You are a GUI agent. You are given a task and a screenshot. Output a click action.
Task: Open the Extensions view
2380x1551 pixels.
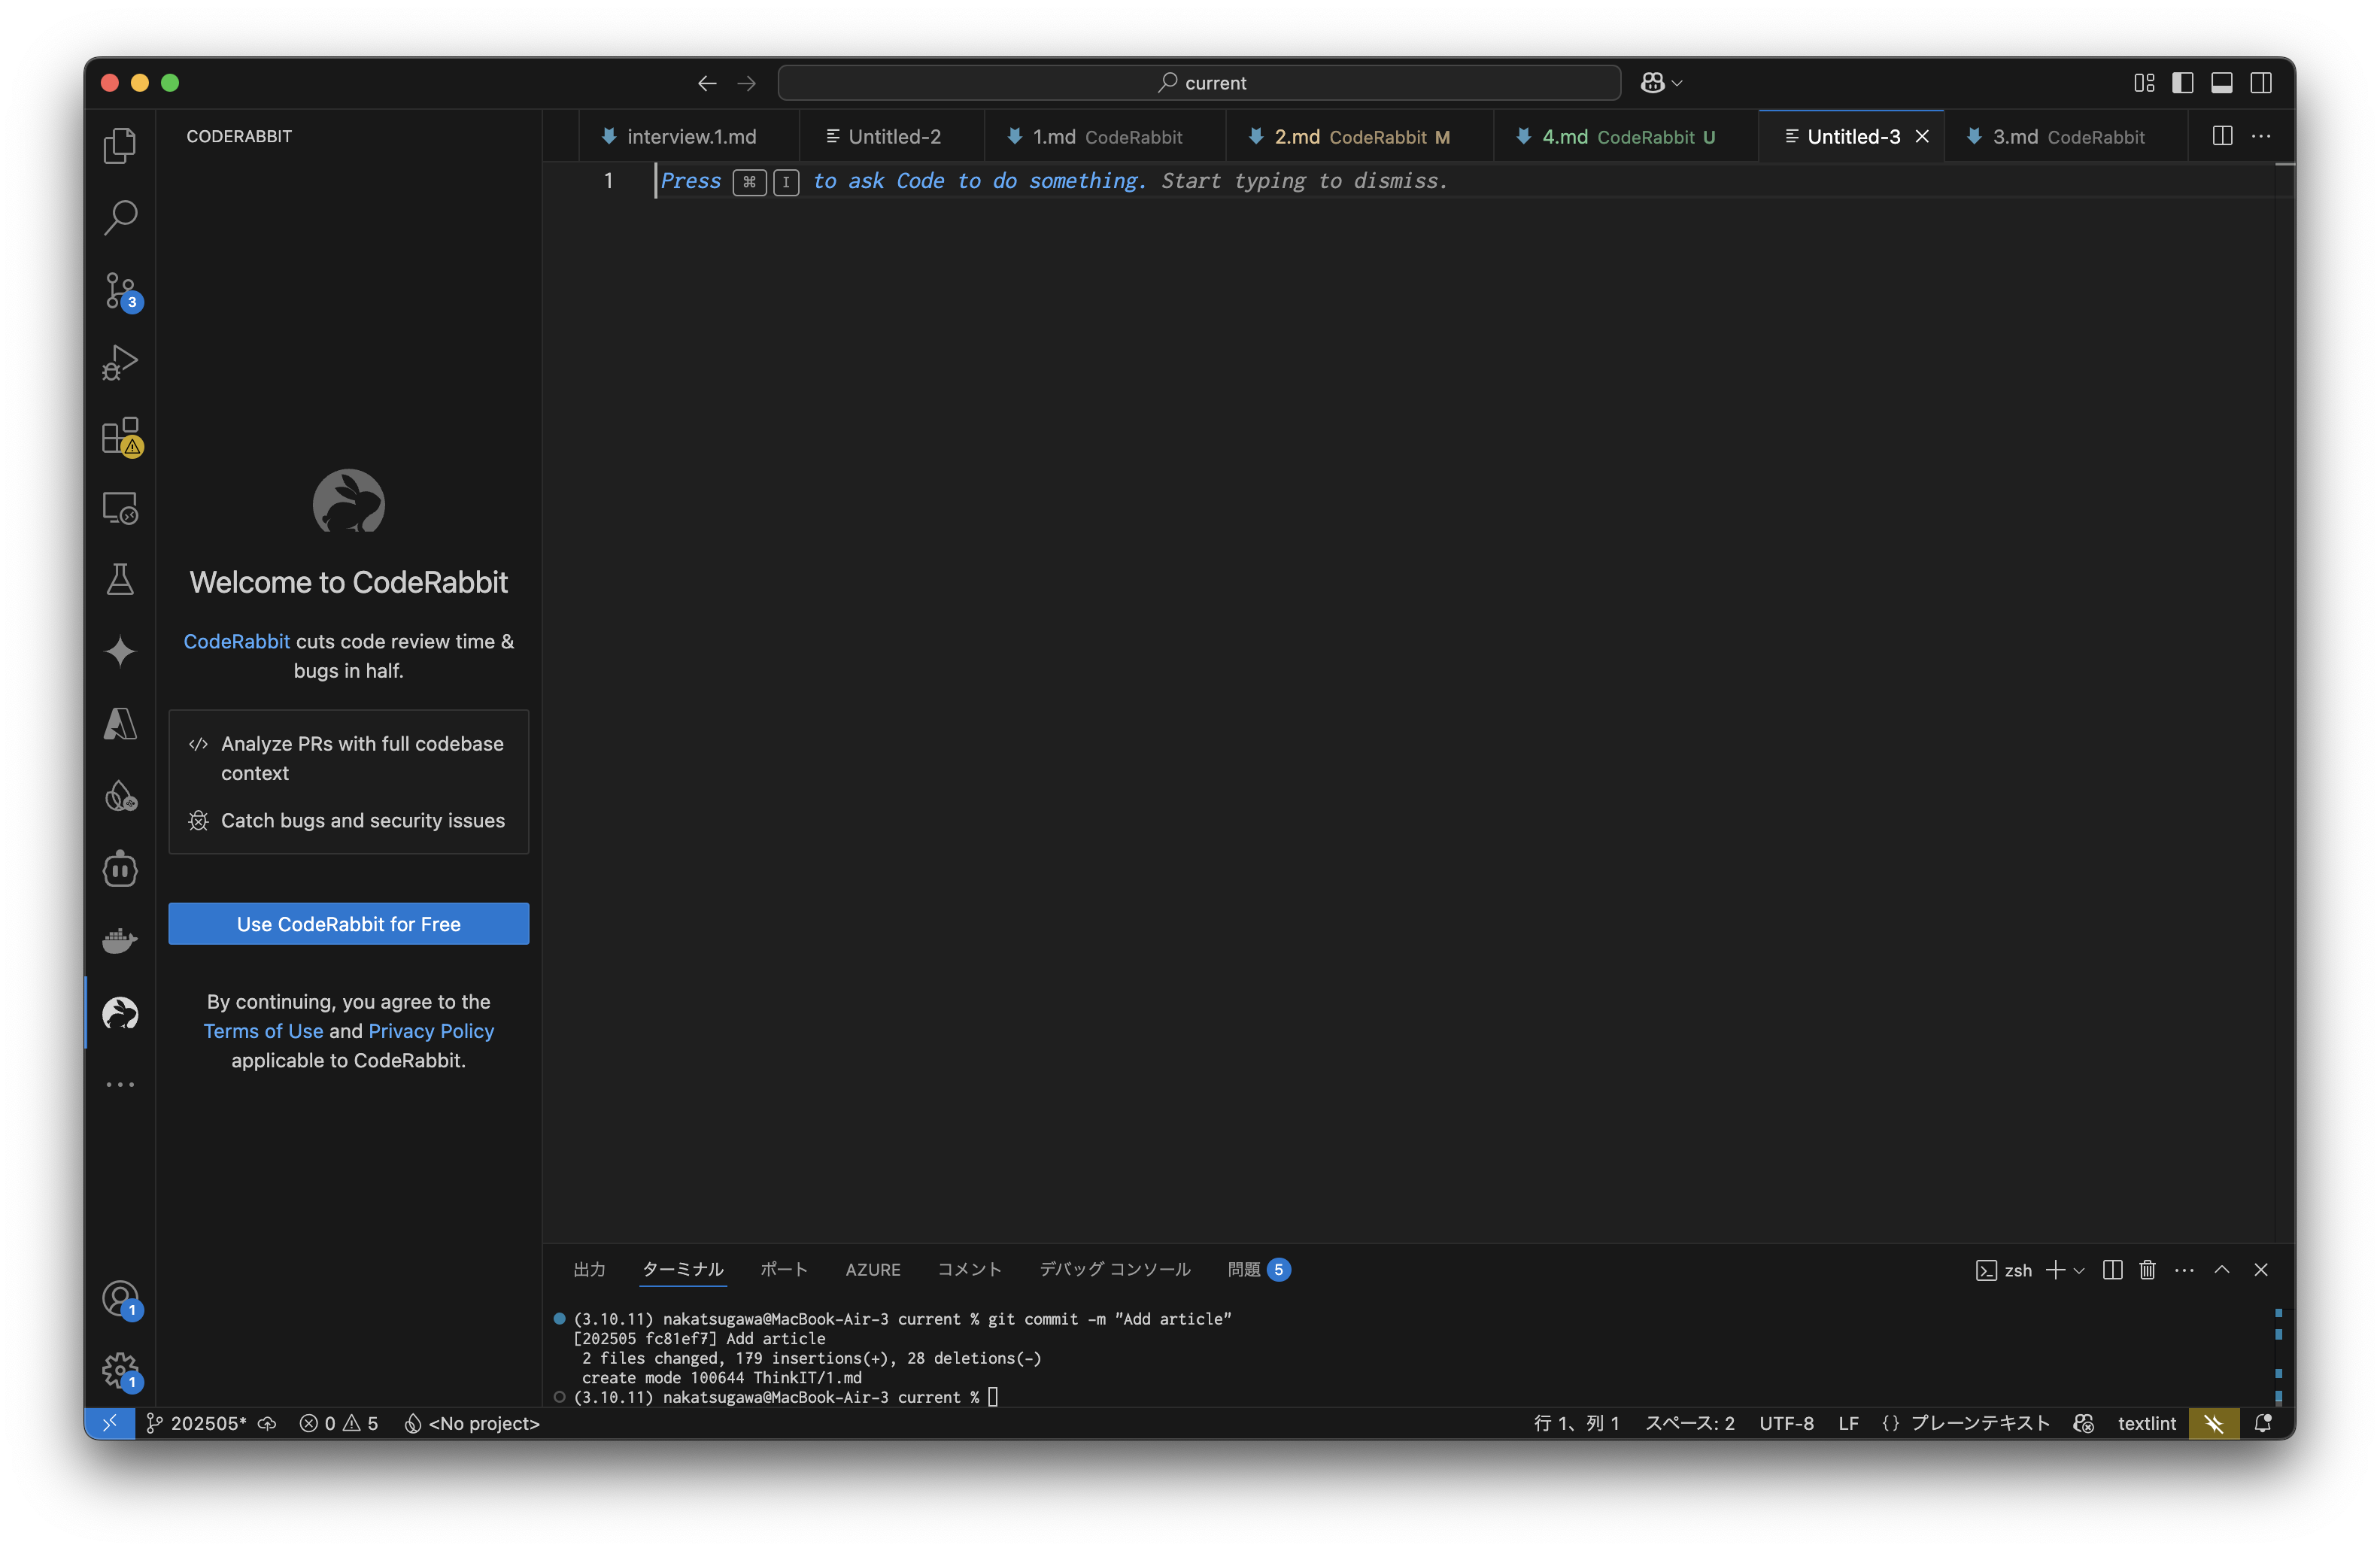[x=120, y=436]
